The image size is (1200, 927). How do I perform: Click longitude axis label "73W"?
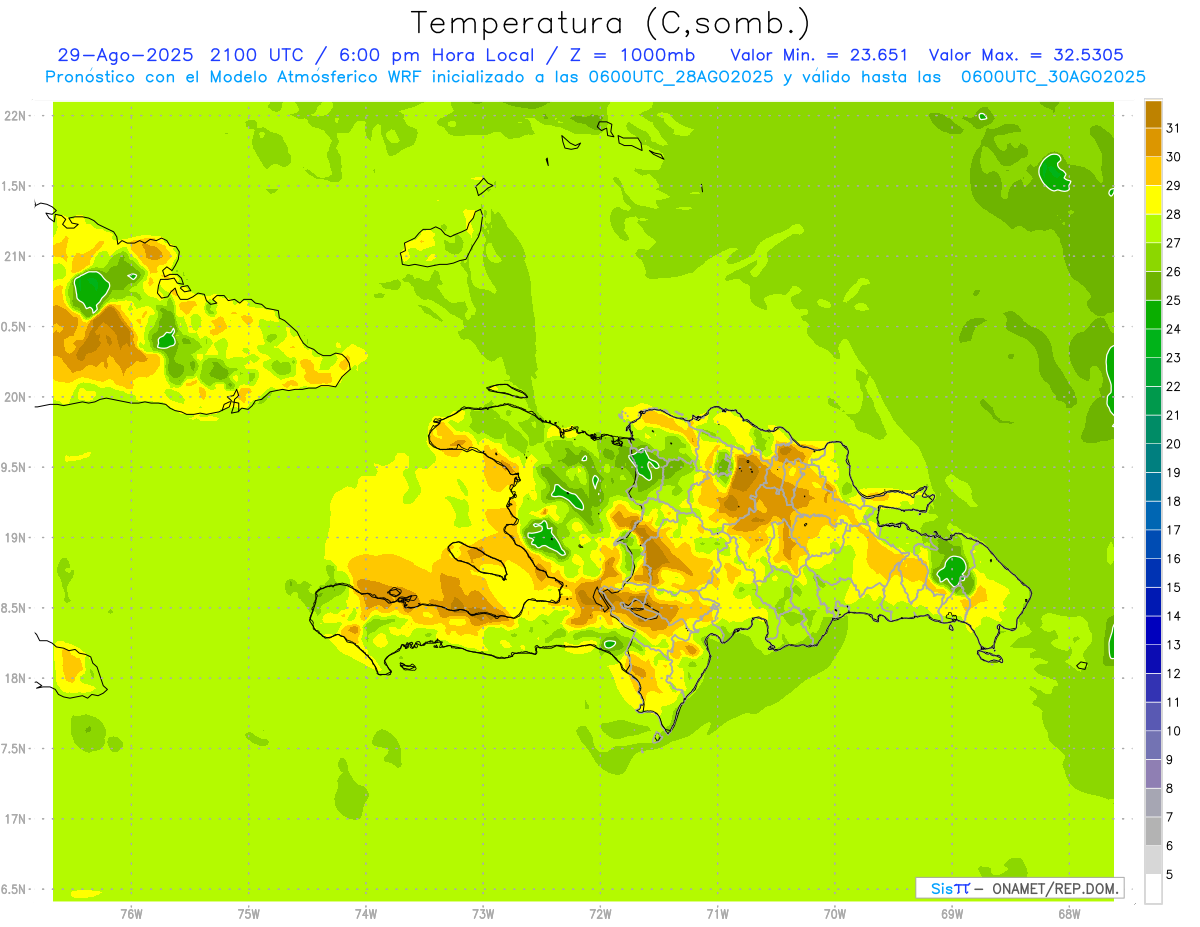click(x=483, y=914)
